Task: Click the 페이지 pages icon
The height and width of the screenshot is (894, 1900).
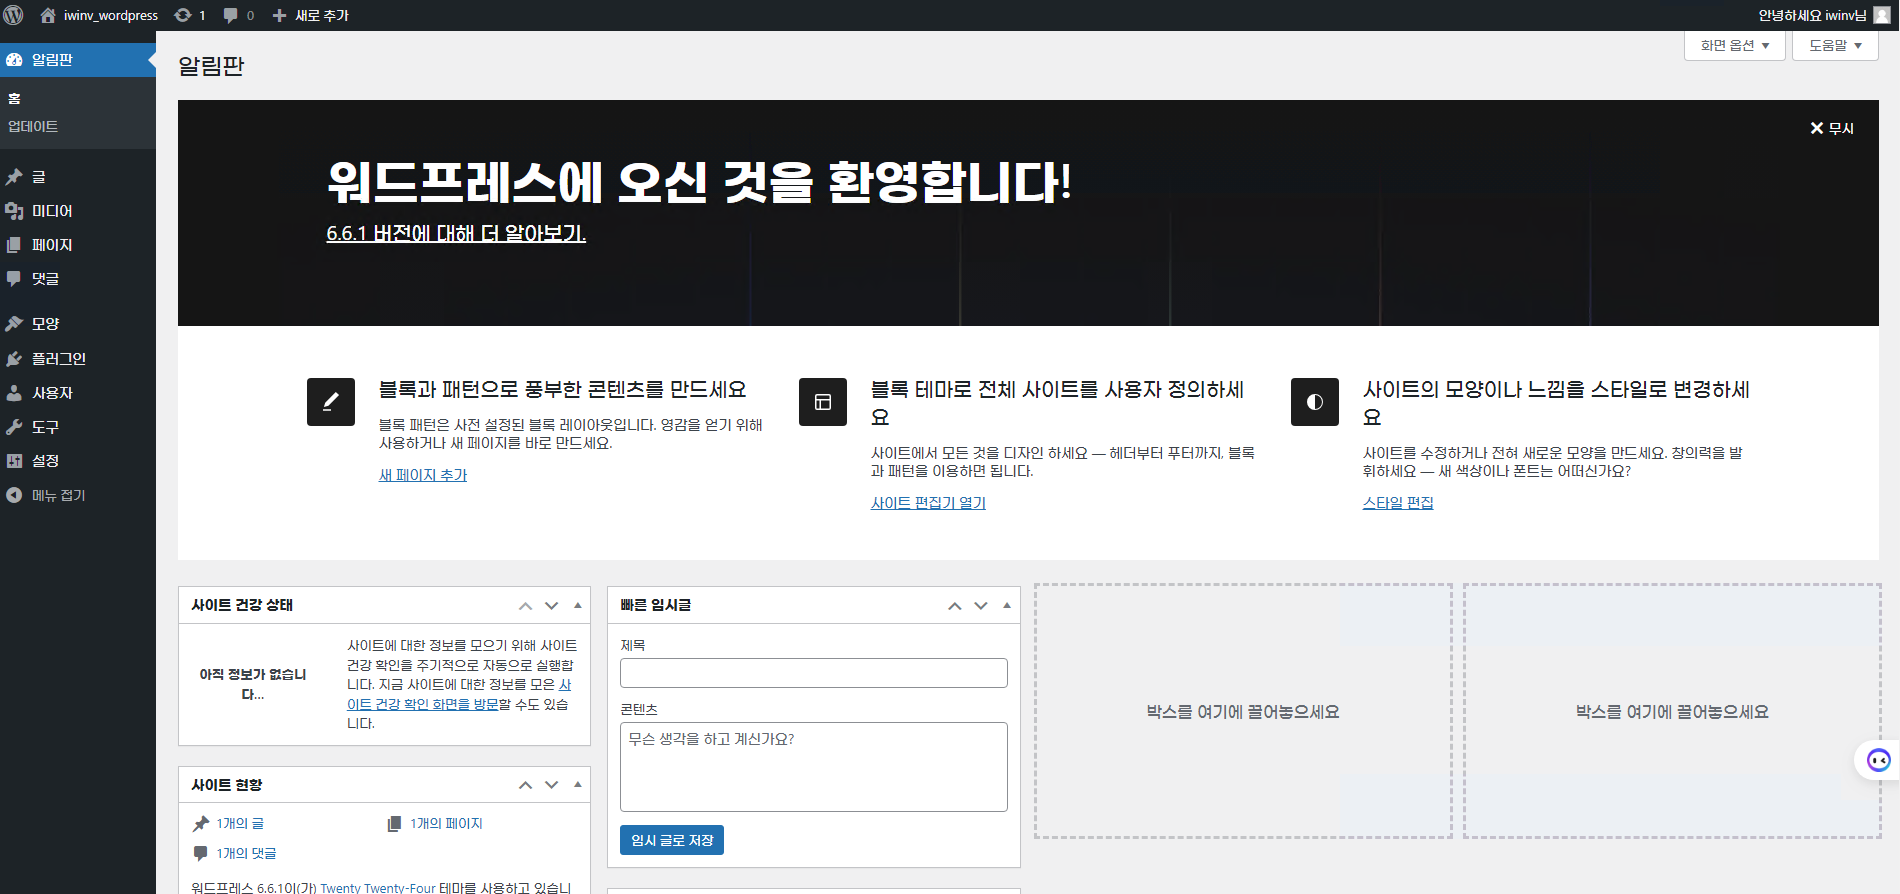Action: click(x=14, y=245)
